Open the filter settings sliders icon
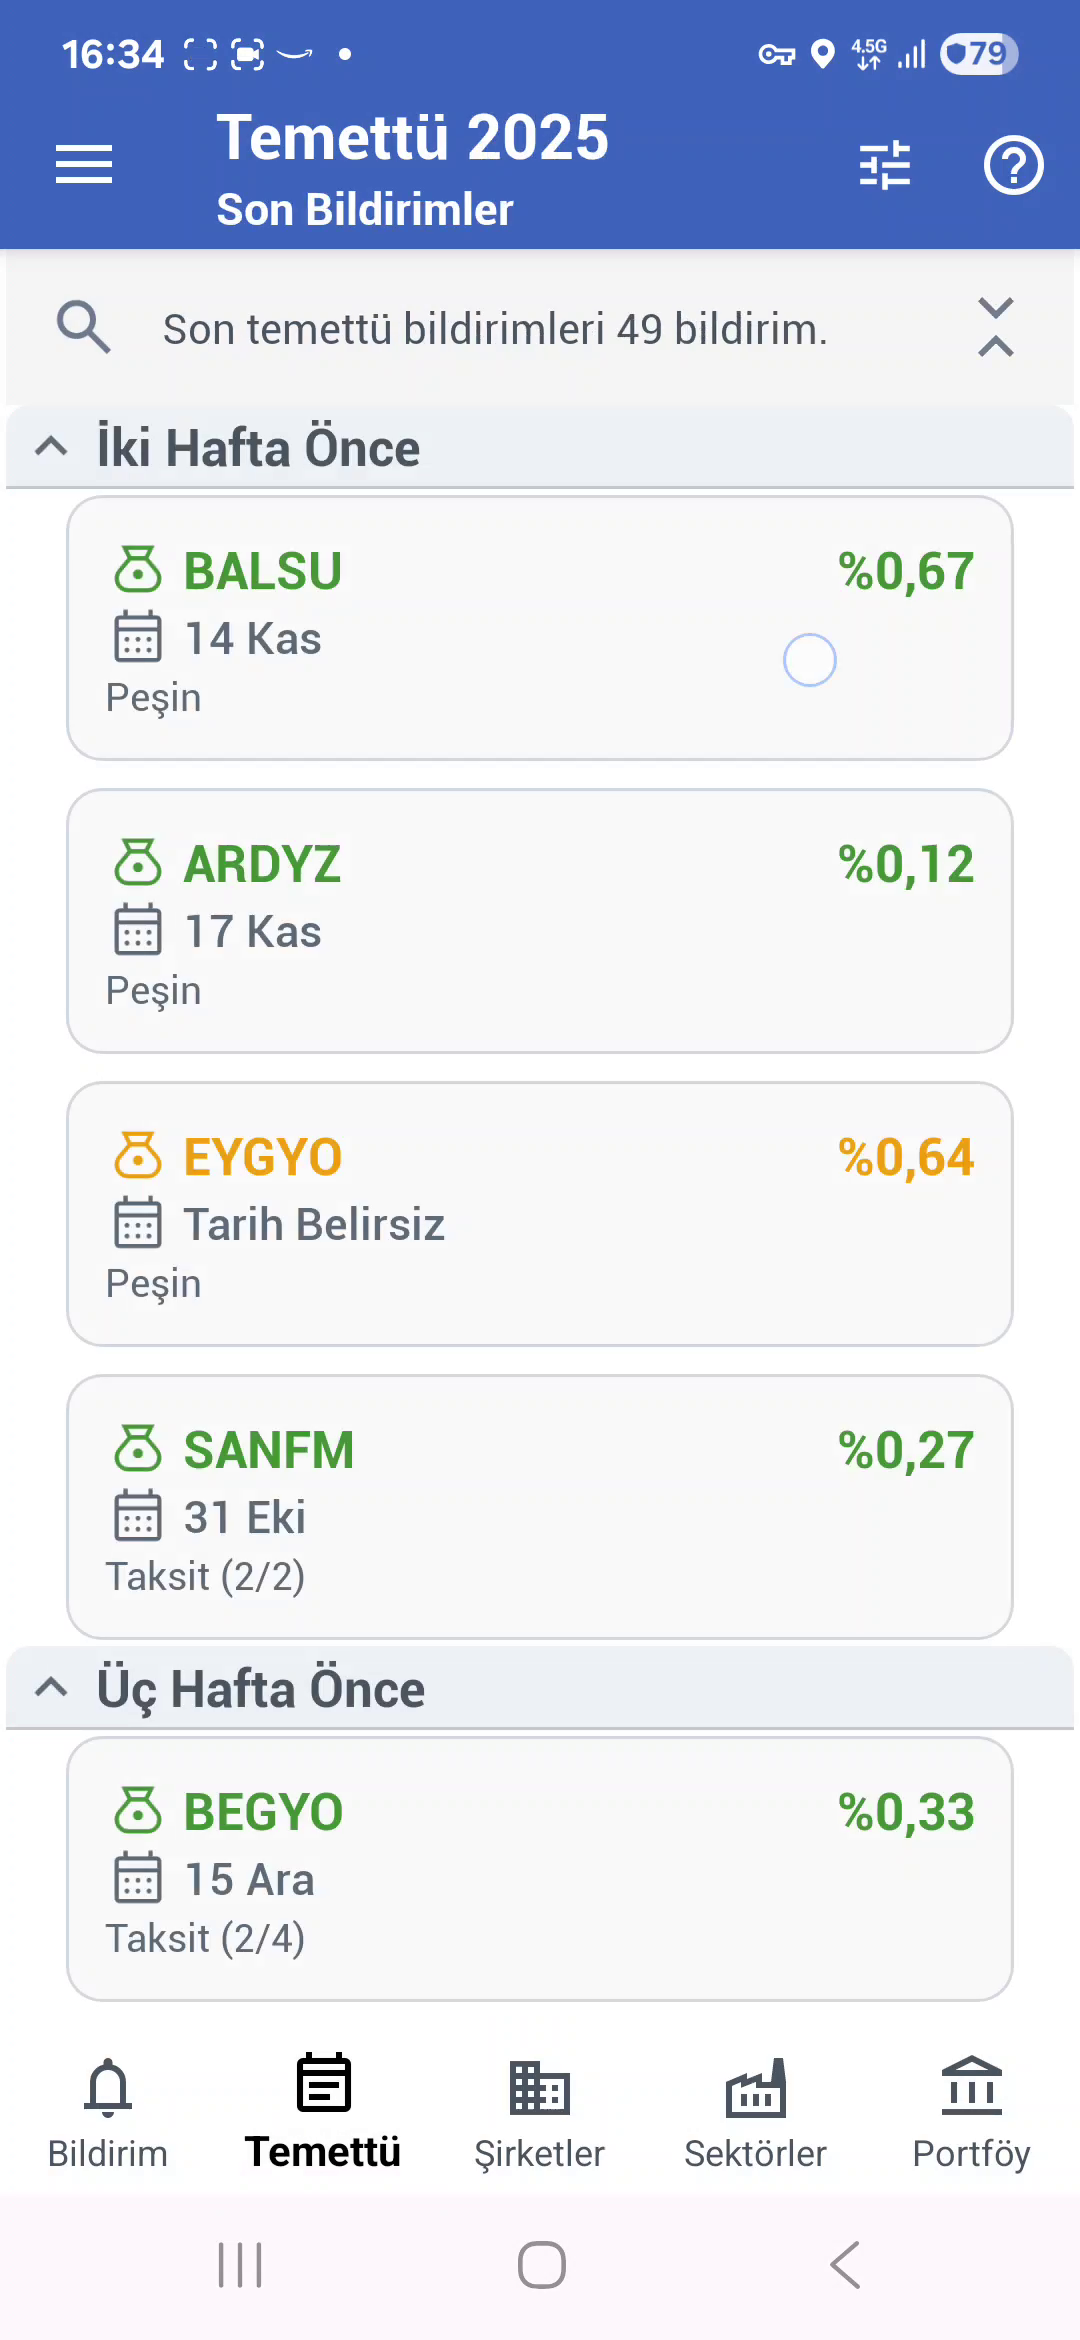This screenshot has height=2340, width=1080. pyautogui.click(x=885, y=165)
